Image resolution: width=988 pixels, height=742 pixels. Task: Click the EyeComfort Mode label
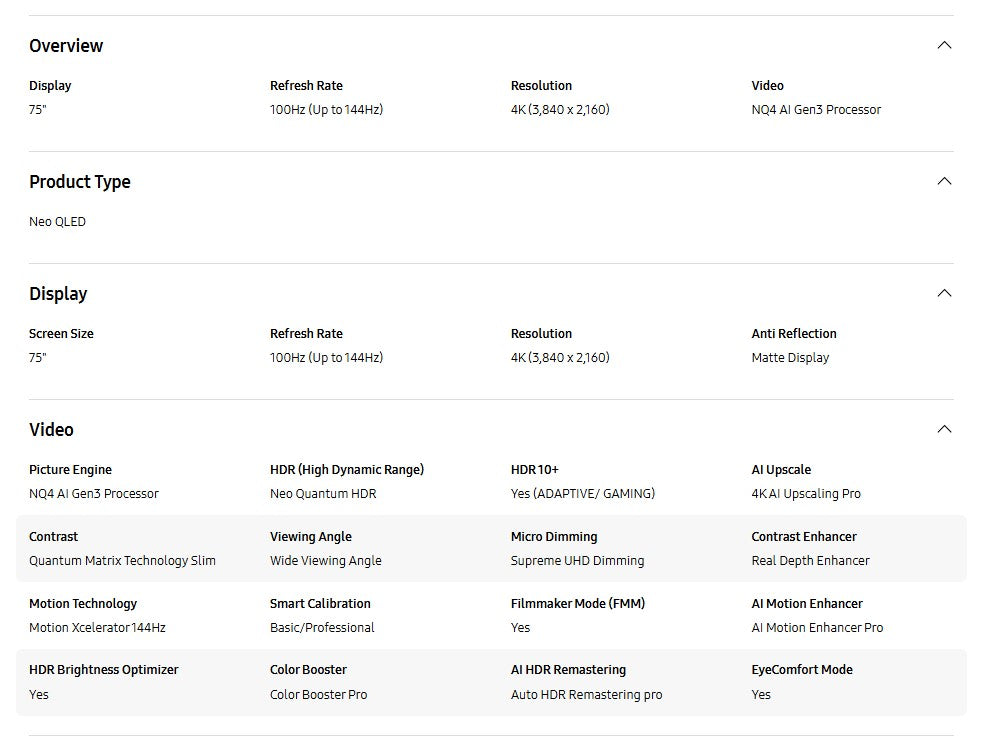(x=802, y=670)
